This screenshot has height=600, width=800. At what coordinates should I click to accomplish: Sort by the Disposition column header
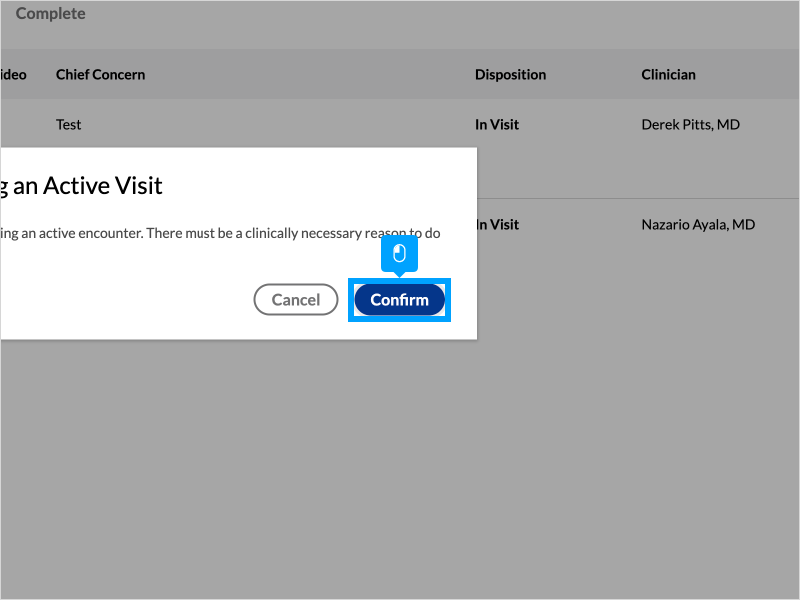click(x=510, y=75)
